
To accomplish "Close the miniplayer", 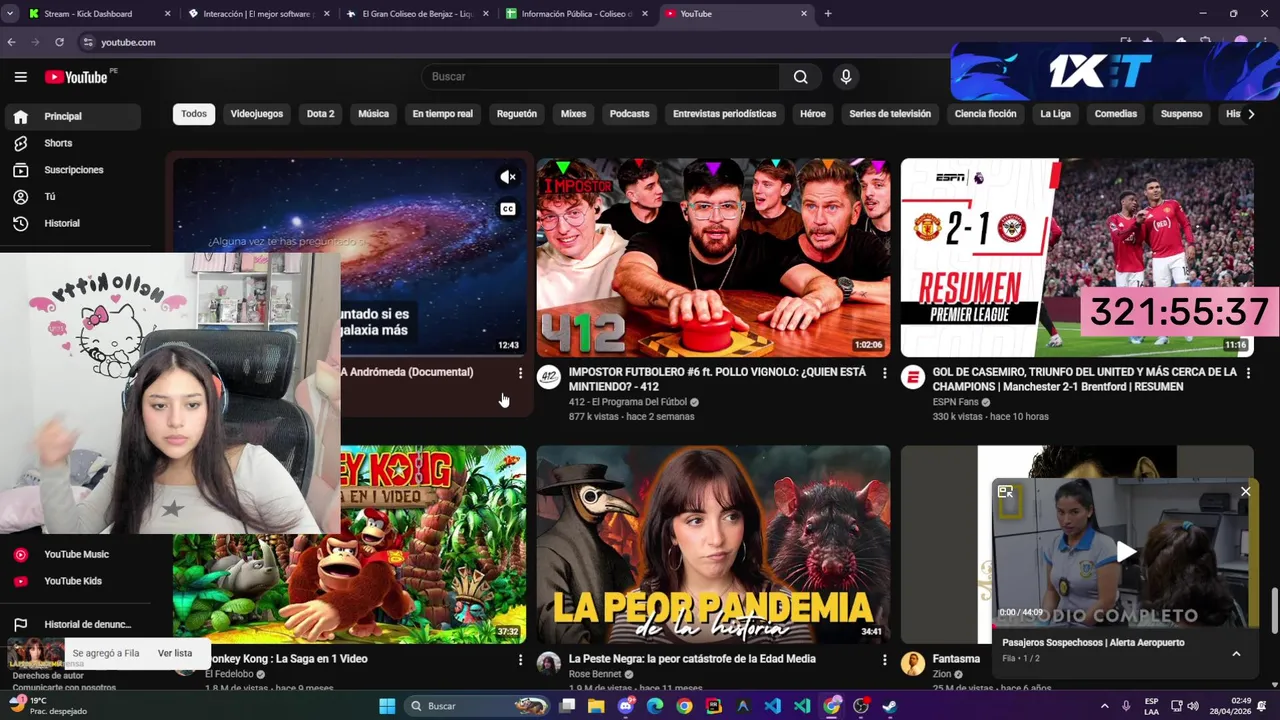I will point(1245,491).
